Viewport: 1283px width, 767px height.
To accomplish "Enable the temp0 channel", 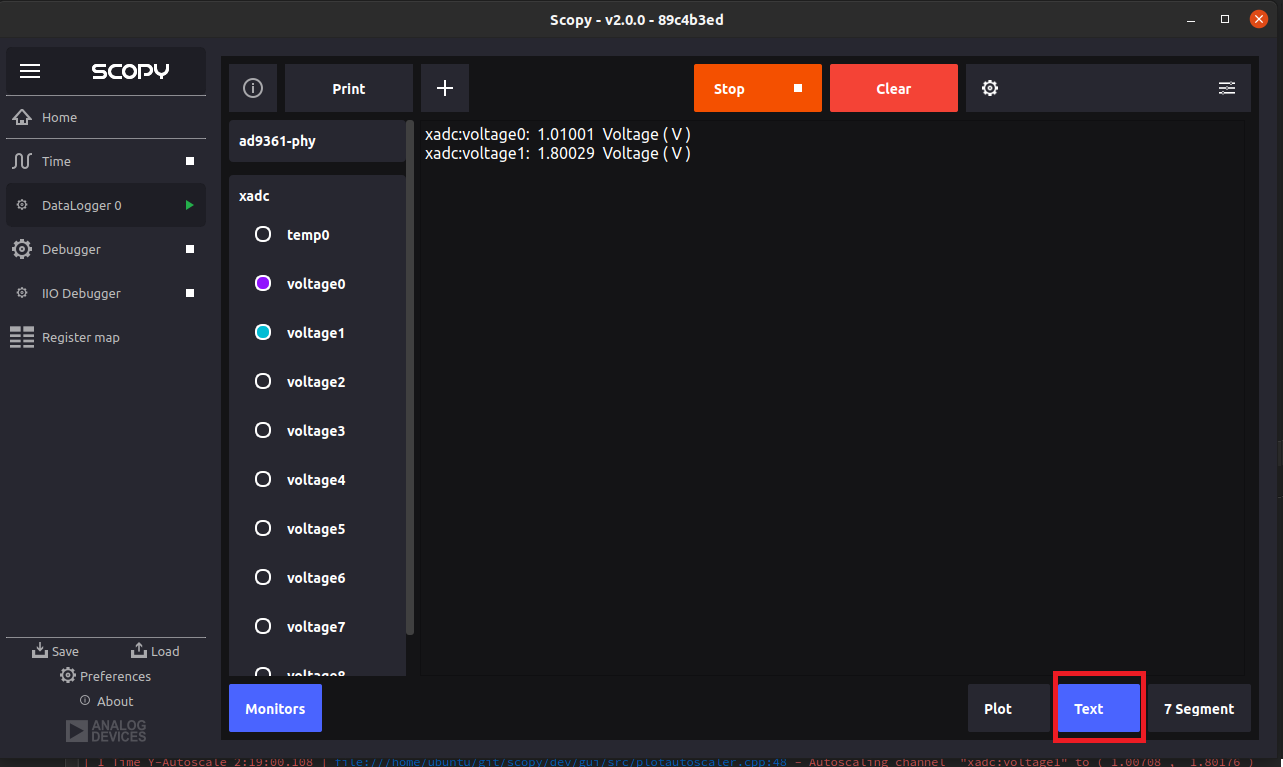I will coord(263,234).
